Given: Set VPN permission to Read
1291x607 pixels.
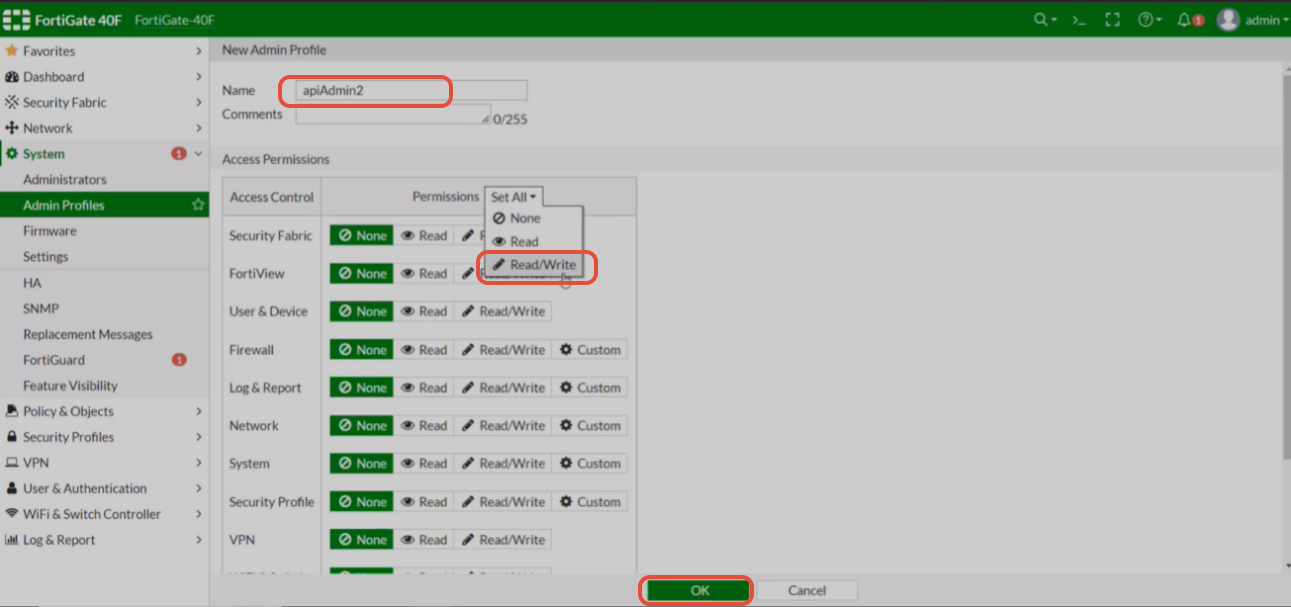Looking at the screenshot, I should (424, 540).
